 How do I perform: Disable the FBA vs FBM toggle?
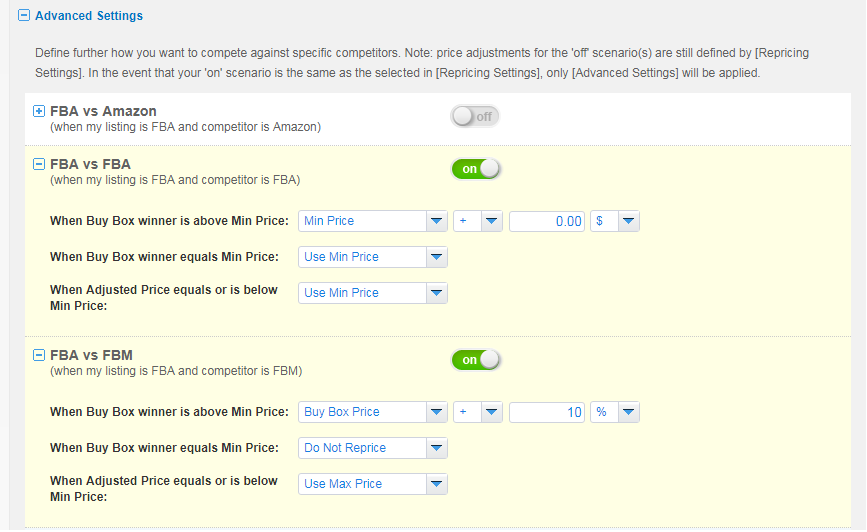click(x=476, y=360)
